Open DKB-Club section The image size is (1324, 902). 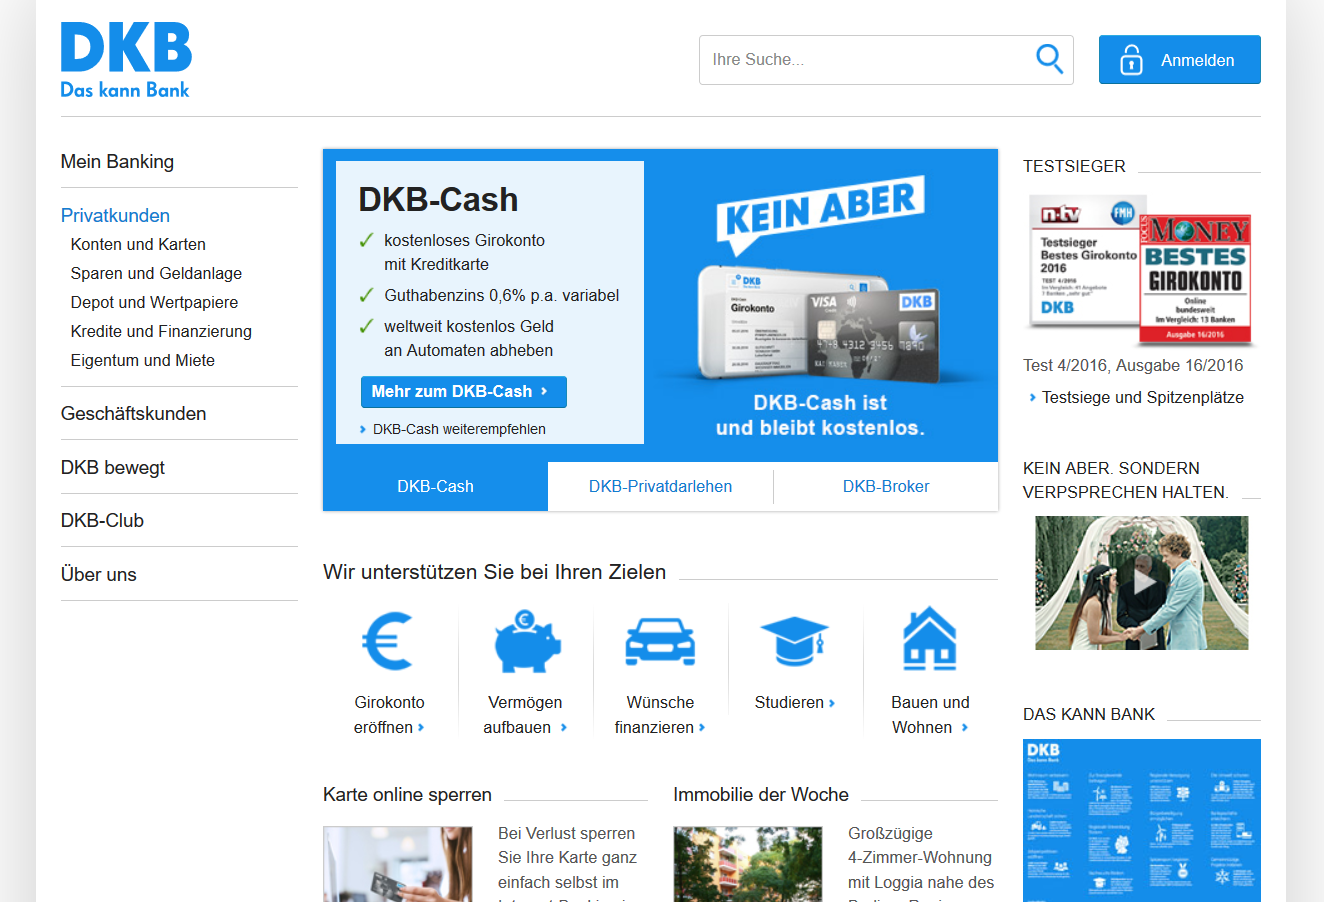tap(102, 520)
